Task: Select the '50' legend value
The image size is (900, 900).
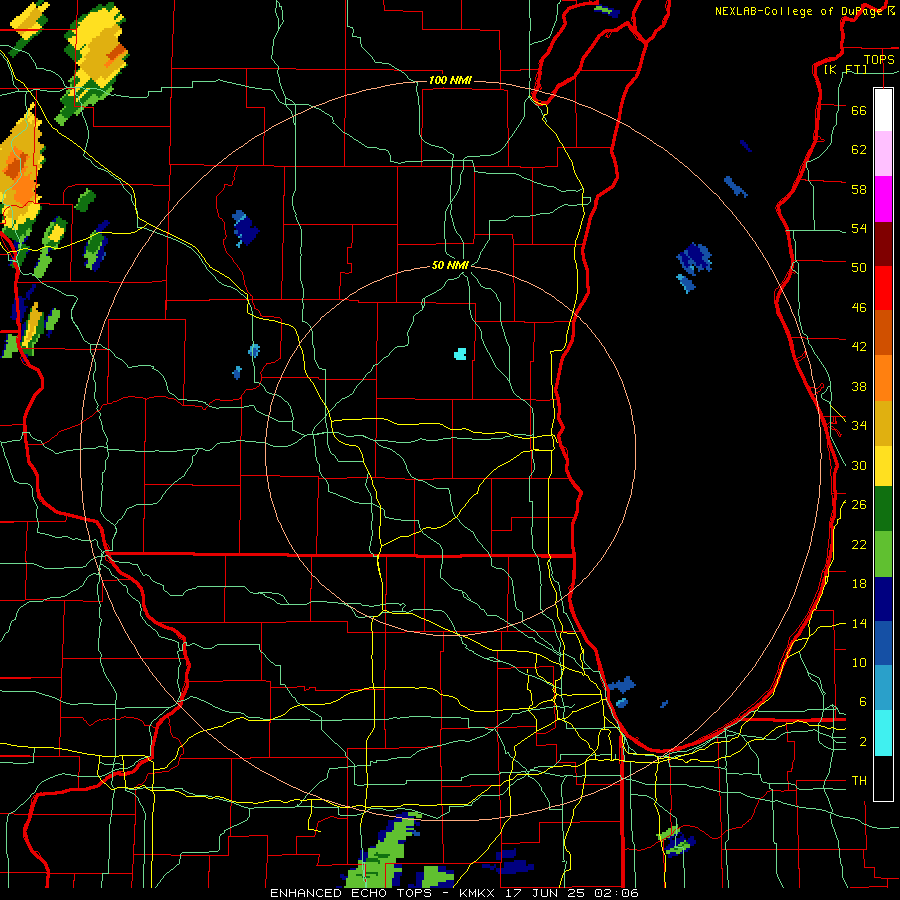Action: click(859, 268)
